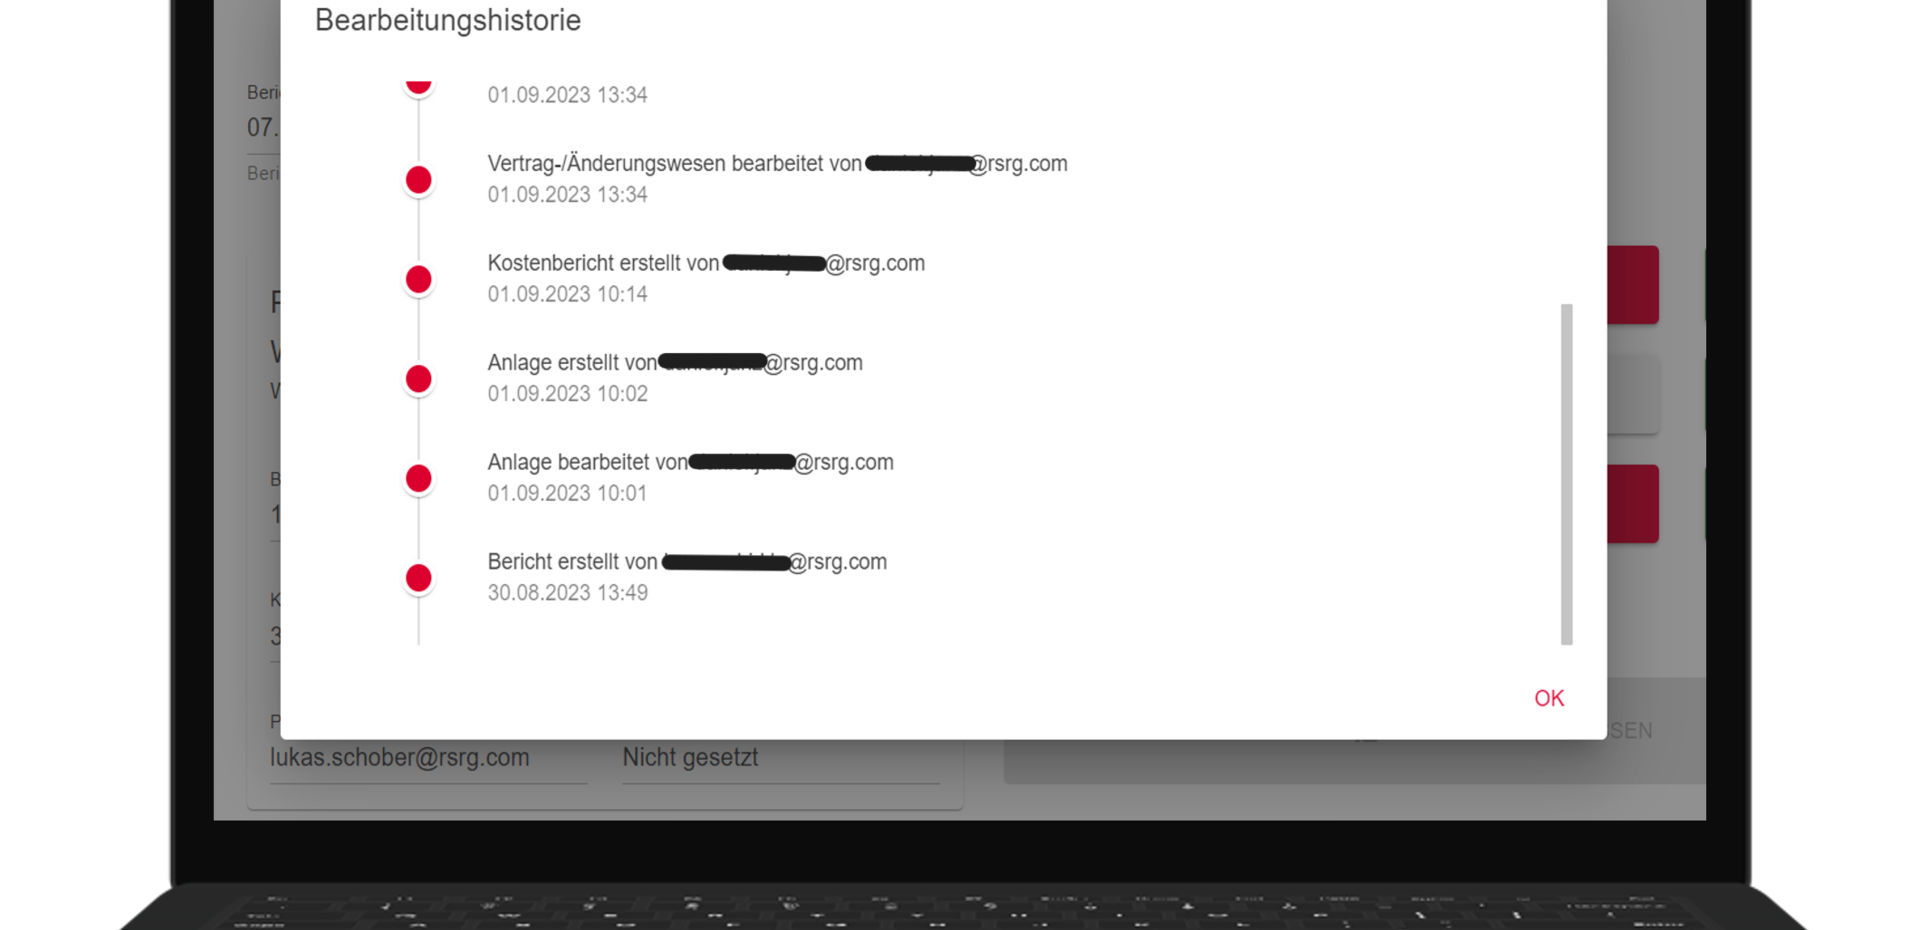Click the Vertrag-/Änderungswesen bearbeitet entry text

coord(777,163)
